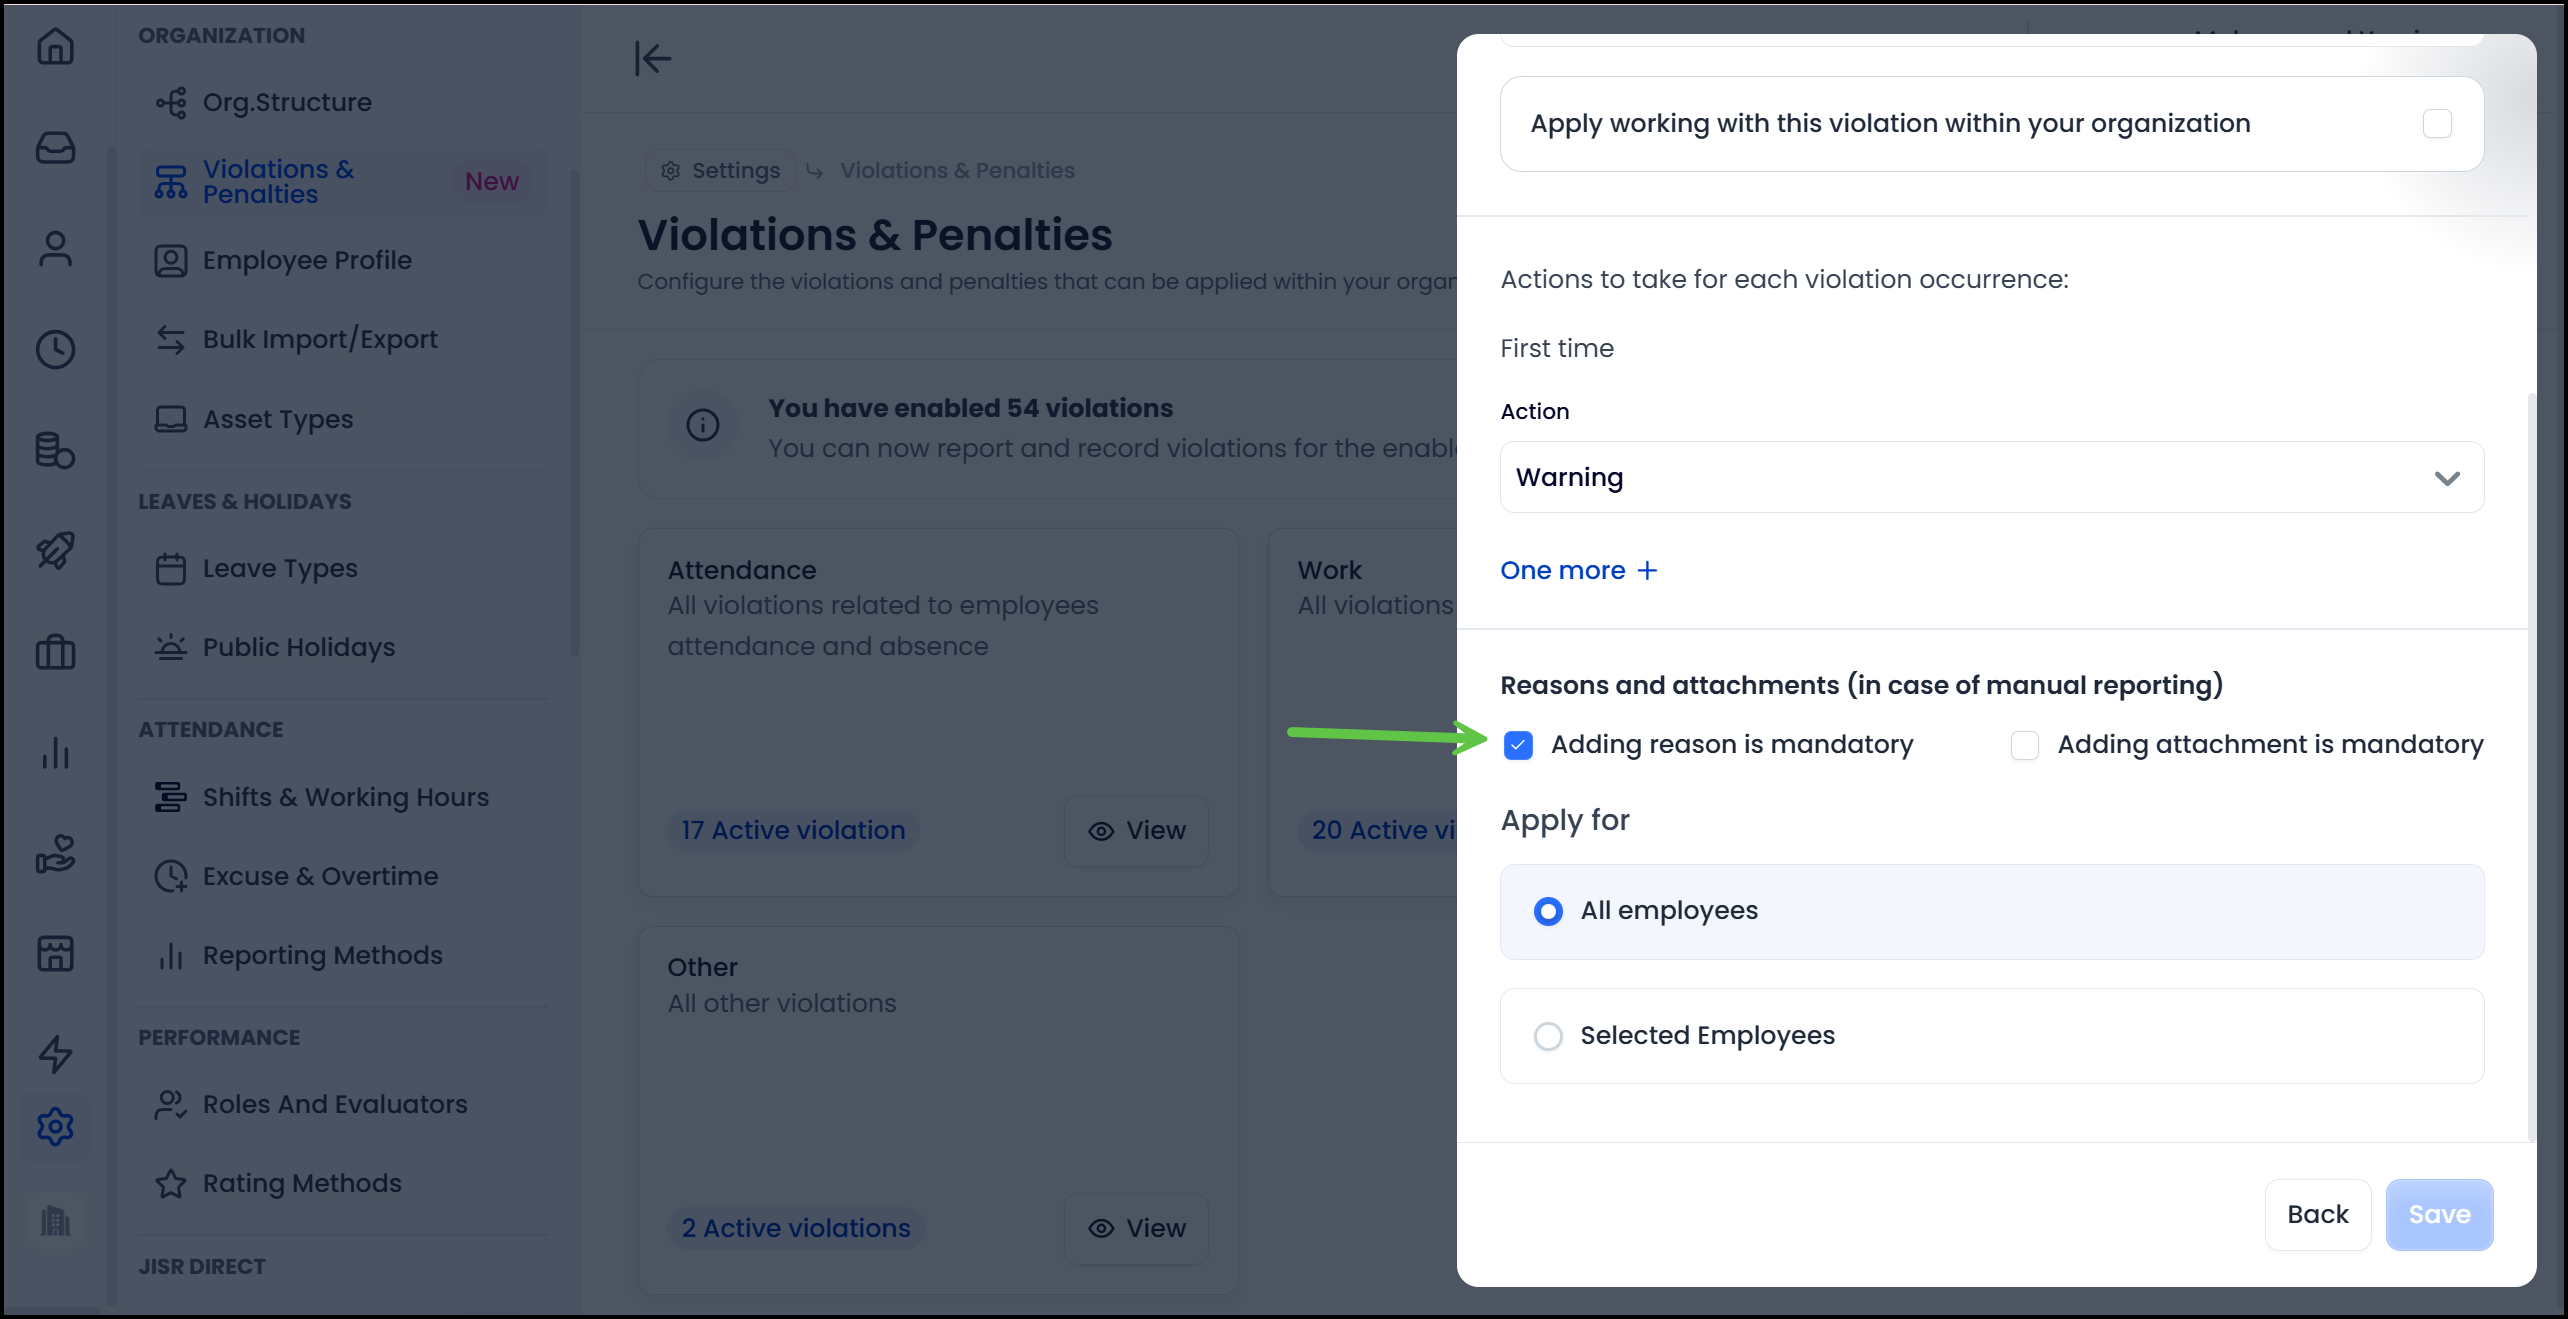Check Apply working with this violation checkbox
Viewport: 2568px width, 1319px height.
point(2437,124)
